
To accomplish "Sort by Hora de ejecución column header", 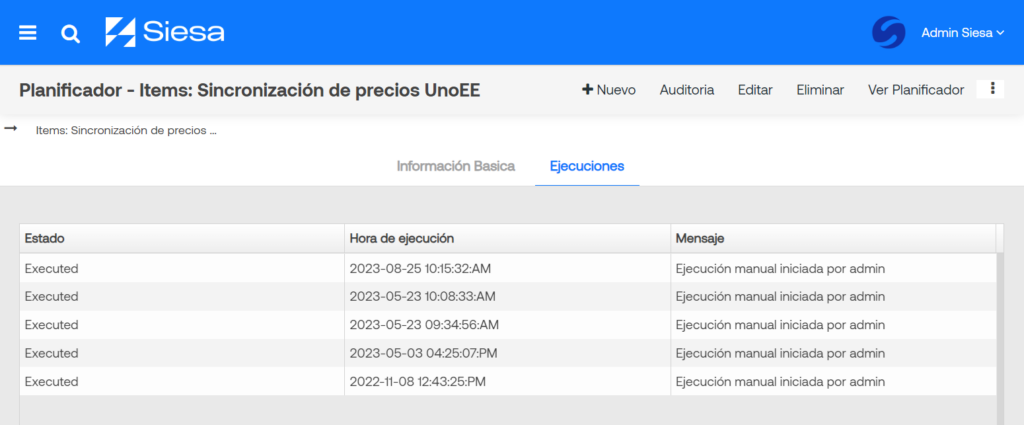I will click(507, 239).
